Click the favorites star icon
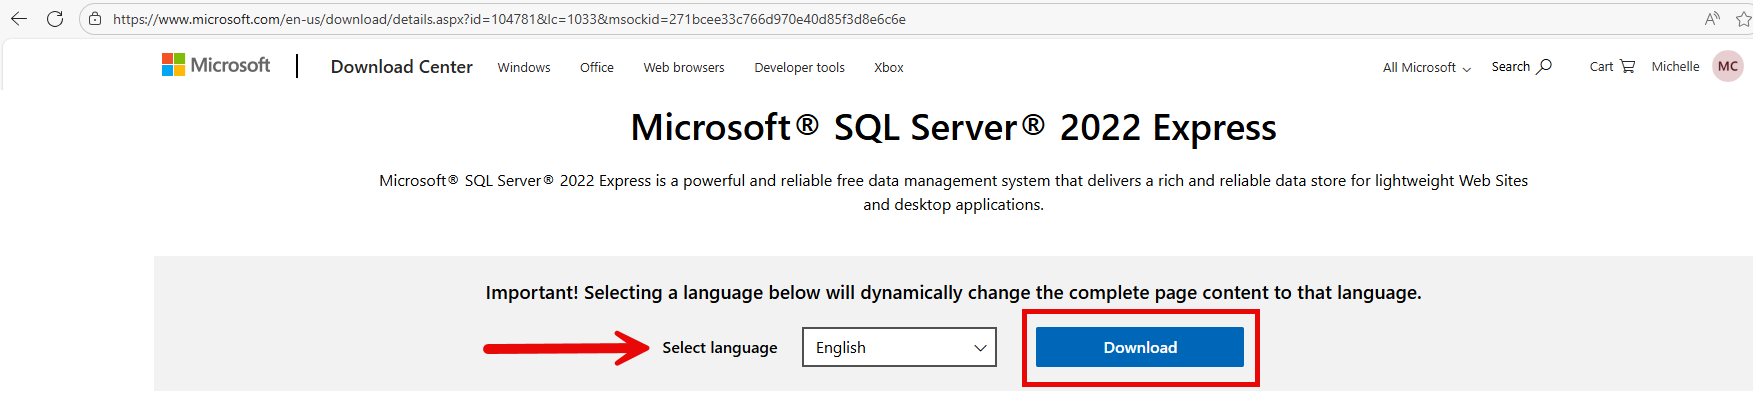1753x404 pixels. (1745, 19)
